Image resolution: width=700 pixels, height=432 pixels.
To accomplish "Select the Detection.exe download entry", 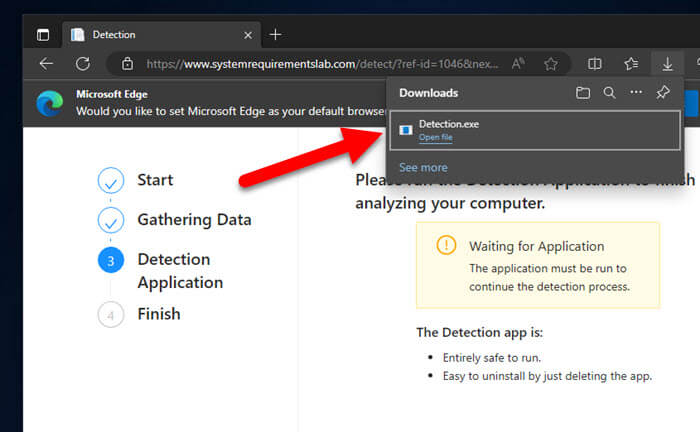I will click(535, 130).
